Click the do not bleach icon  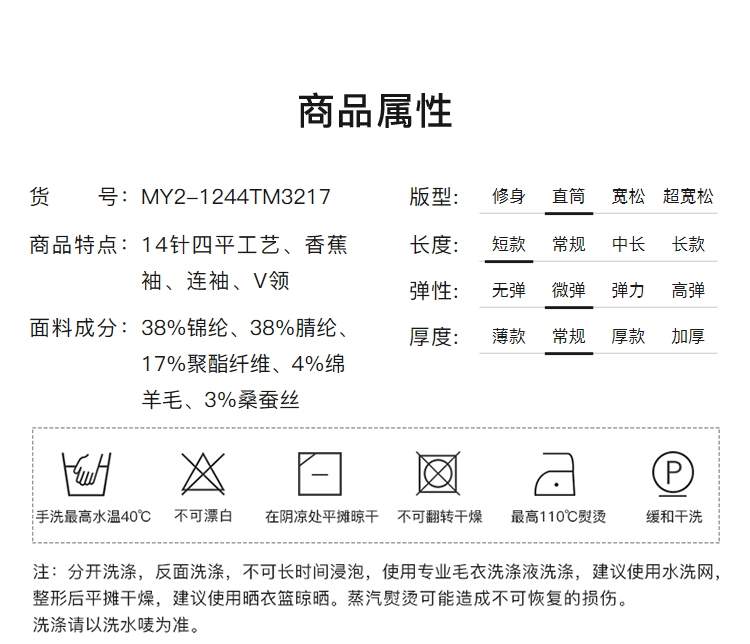pos(204,472)
